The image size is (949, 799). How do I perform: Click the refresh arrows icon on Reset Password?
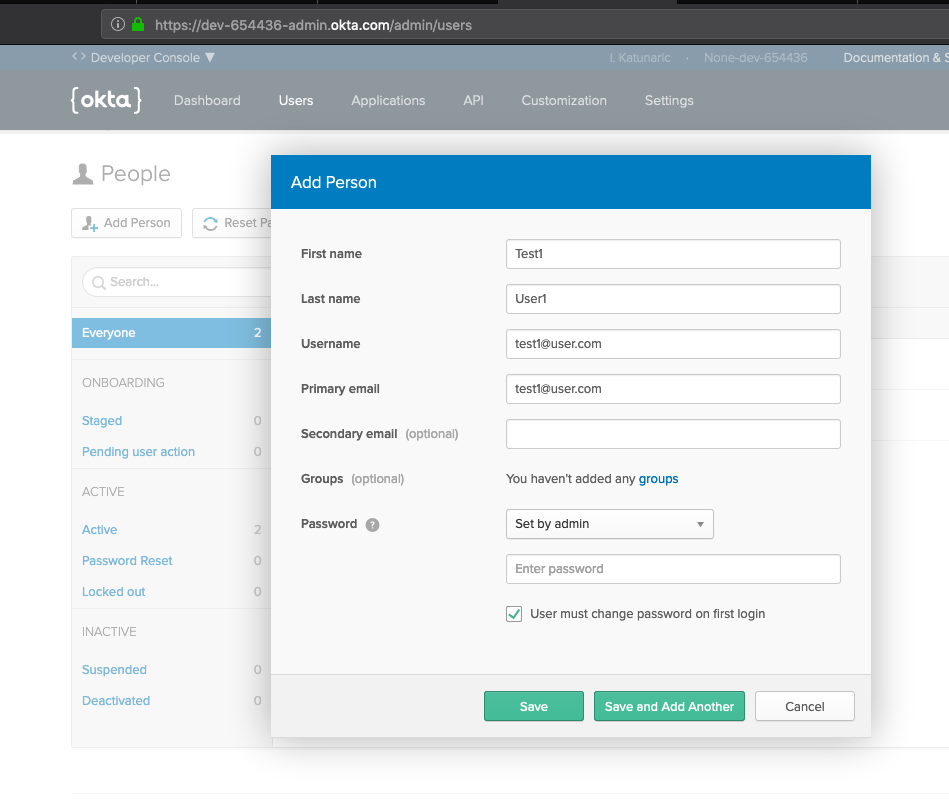[209, 222]
